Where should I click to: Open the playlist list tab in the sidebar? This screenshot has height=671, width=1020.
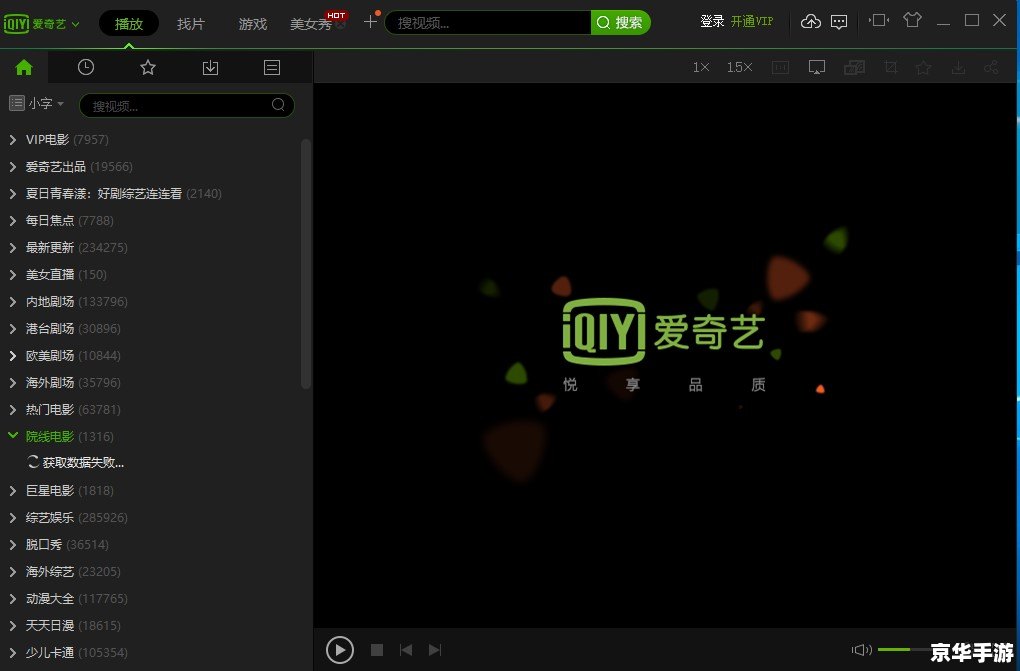(x=272, y=67)
